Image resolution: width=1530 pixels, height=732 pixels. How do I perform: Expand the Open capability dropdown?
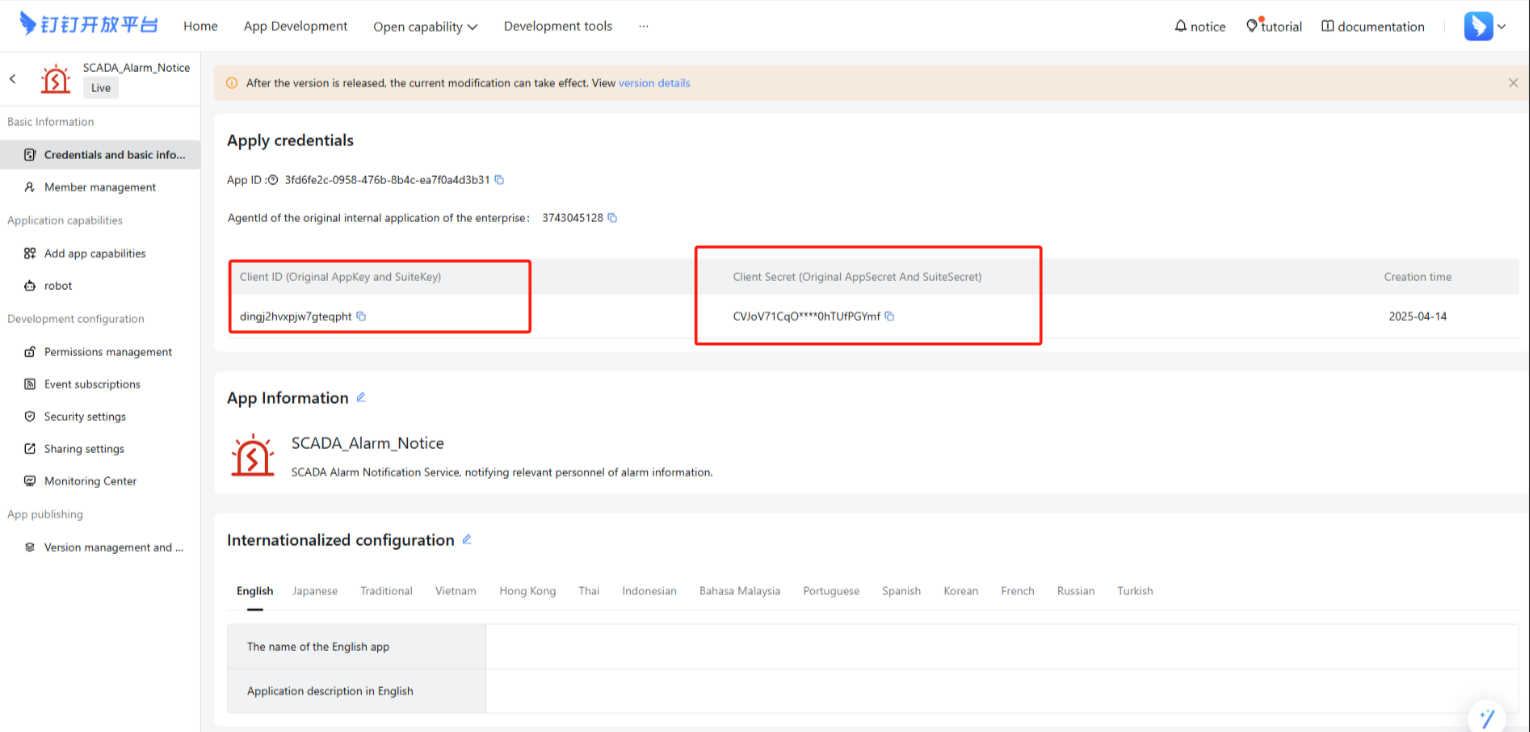(425, 27)
